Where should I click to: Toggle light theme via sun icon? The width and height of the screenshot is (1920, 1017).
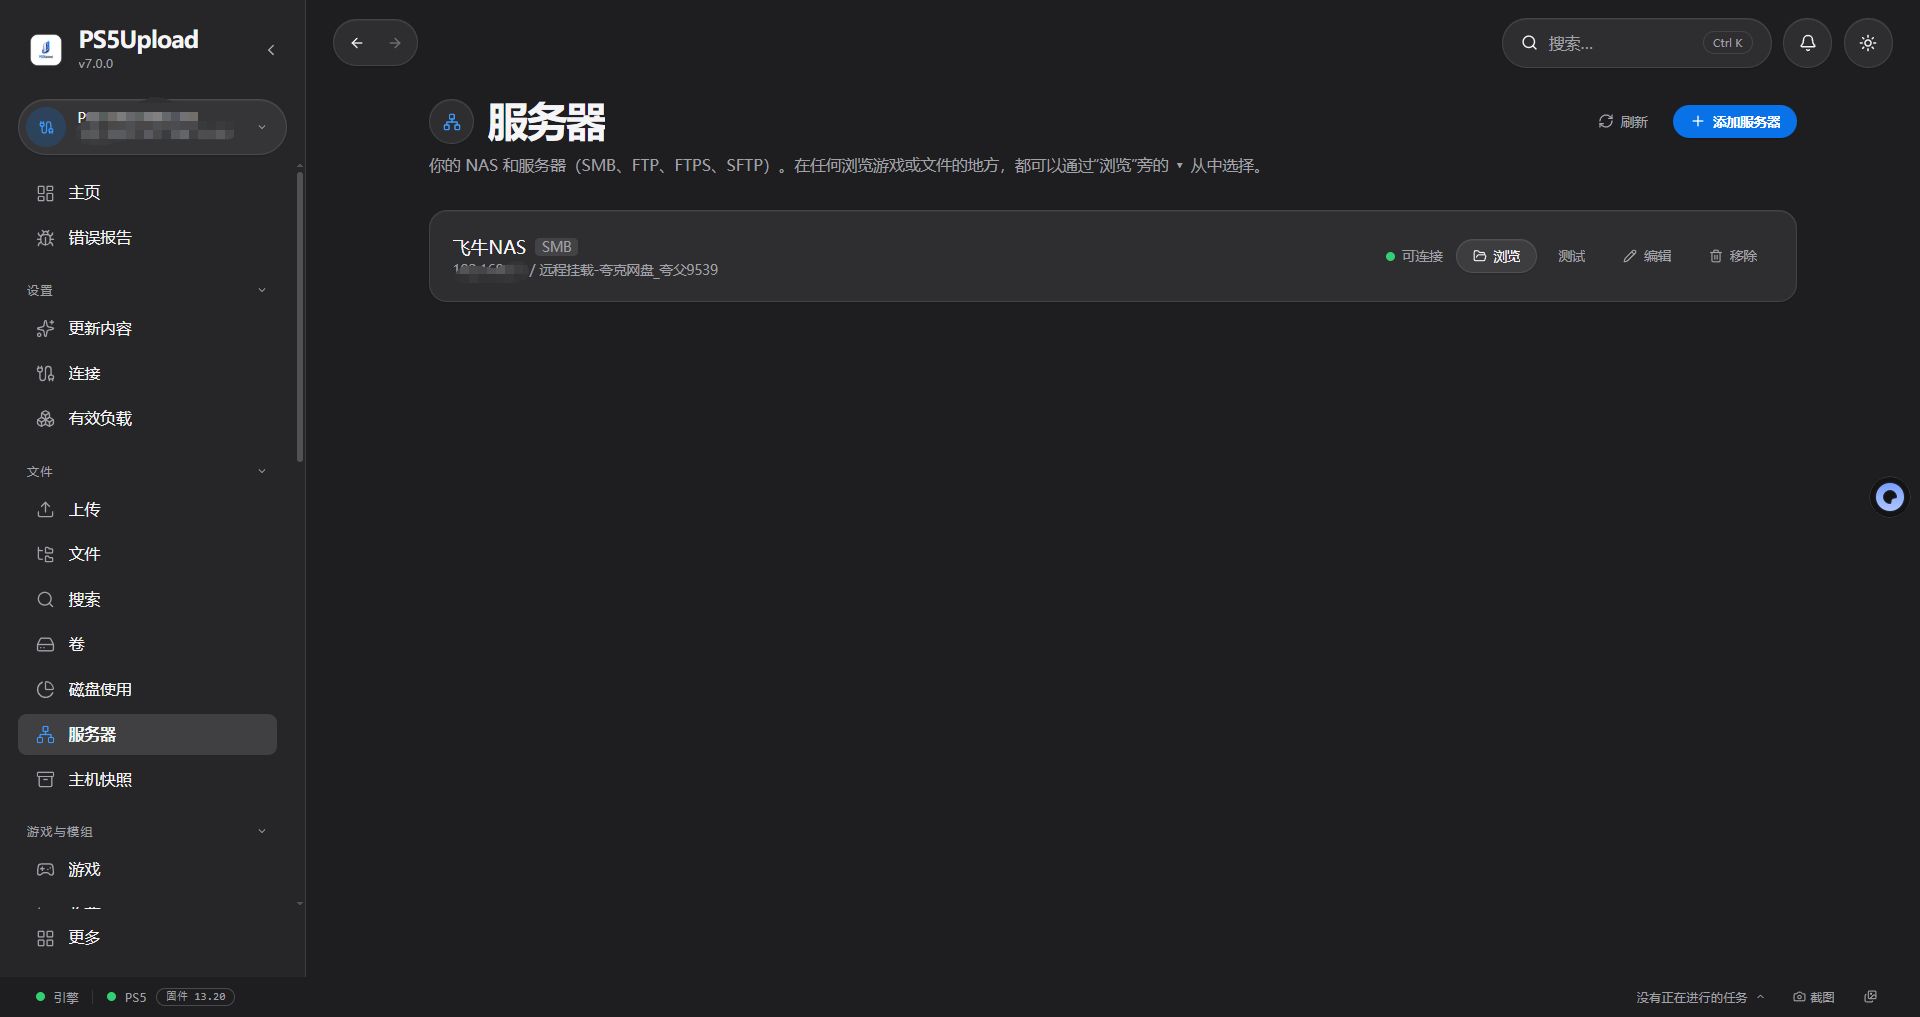click(x=1868, y=43)
